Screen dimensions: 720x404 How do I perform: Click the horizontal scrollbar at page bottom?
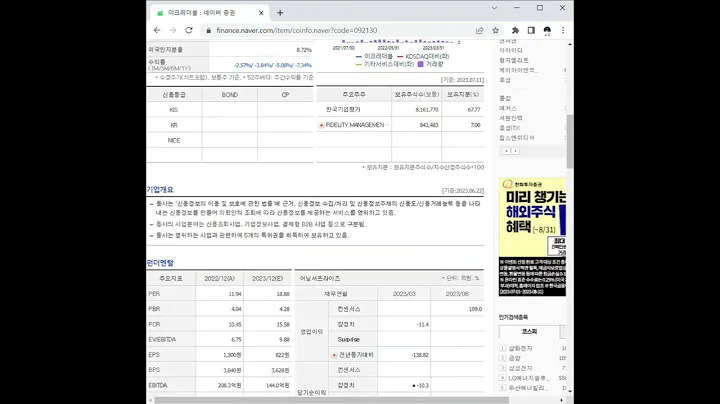(x=330, y=400)
